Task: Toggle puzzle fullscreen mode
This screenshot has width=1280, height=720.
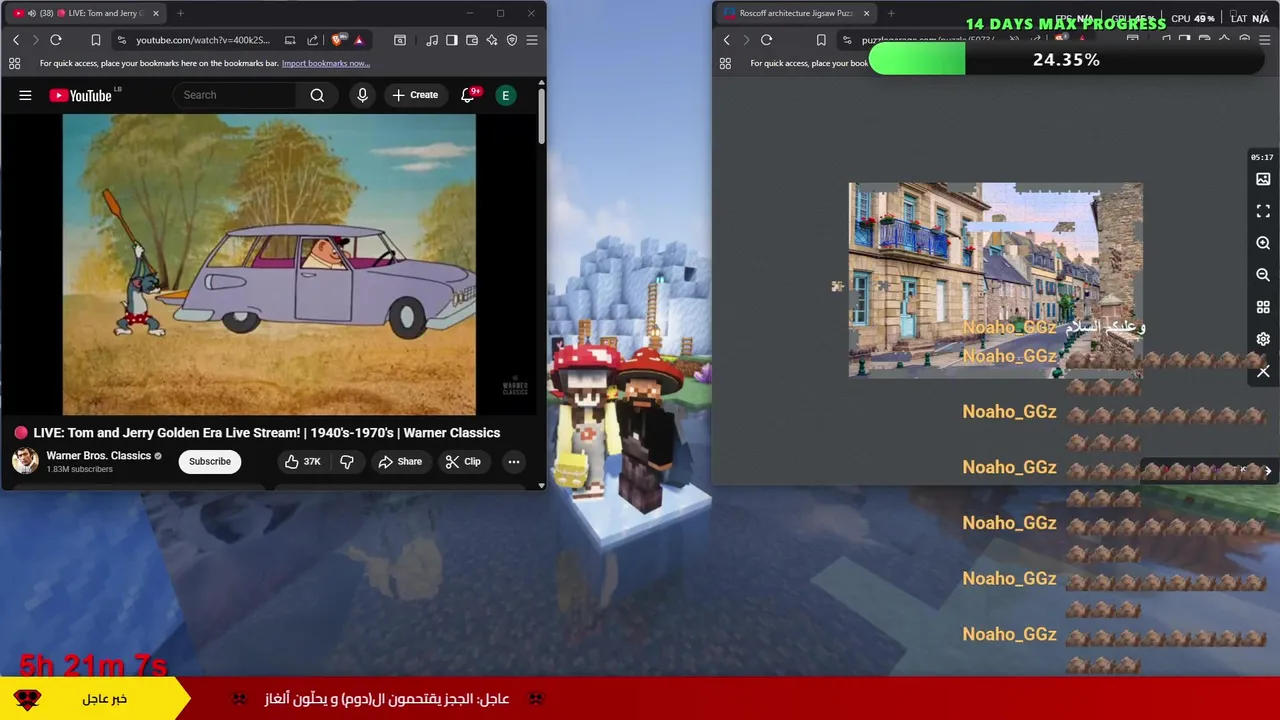Action: coord(1263,211)
